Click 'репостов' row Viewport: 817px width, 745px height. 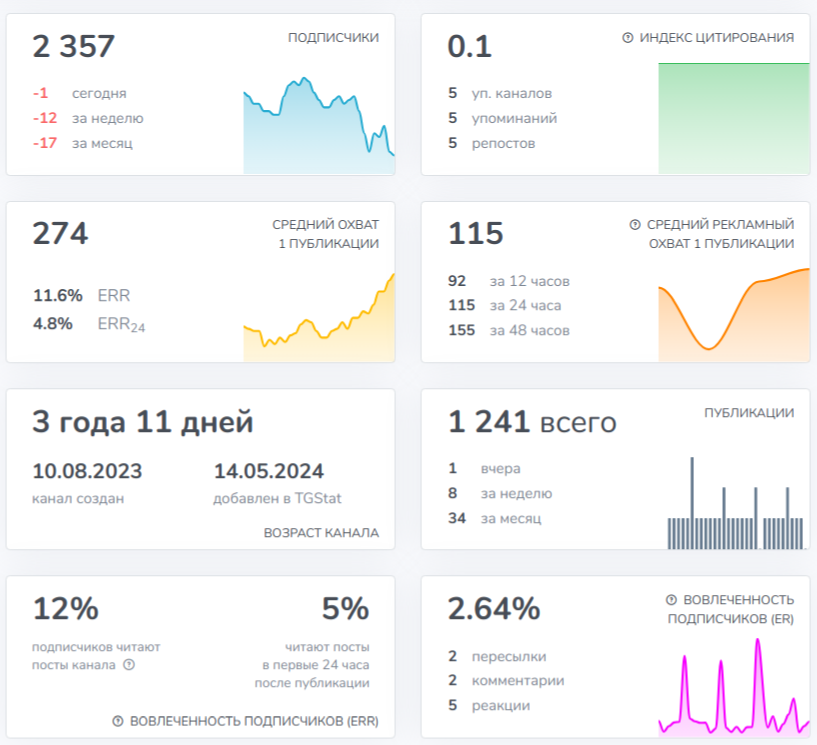click(491, 143)
